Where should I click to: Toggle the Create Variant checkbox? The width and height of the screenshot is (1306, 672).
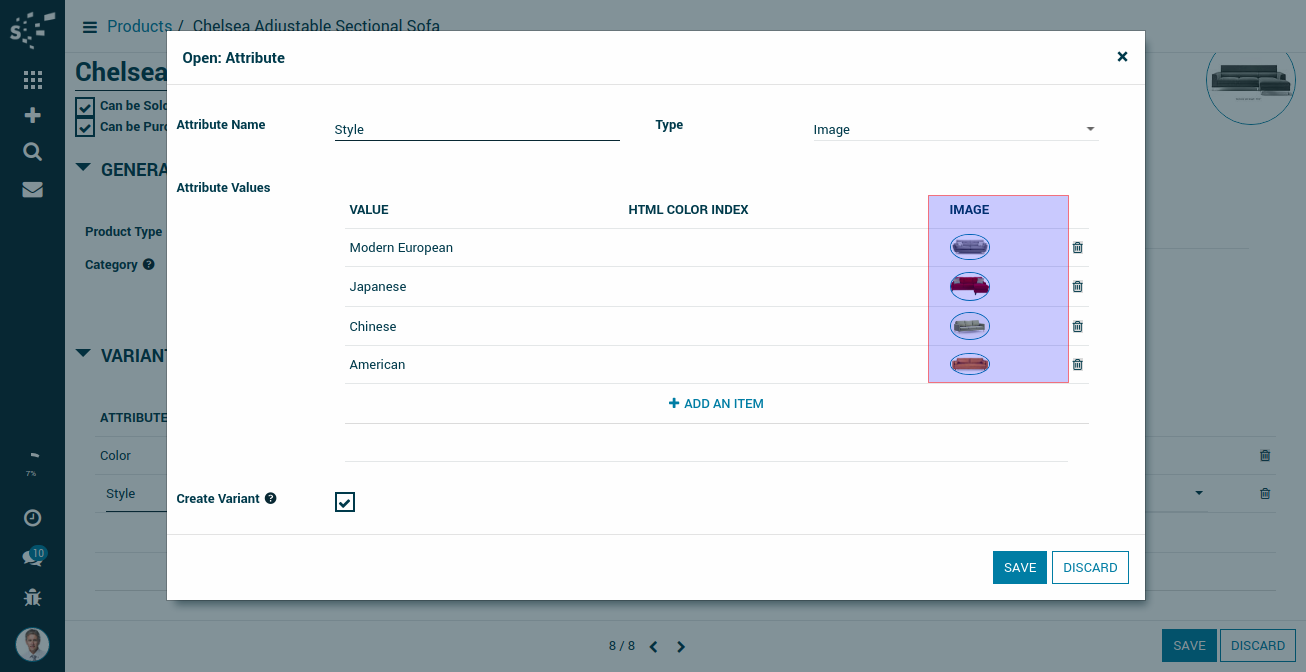[x=345, y=502]
